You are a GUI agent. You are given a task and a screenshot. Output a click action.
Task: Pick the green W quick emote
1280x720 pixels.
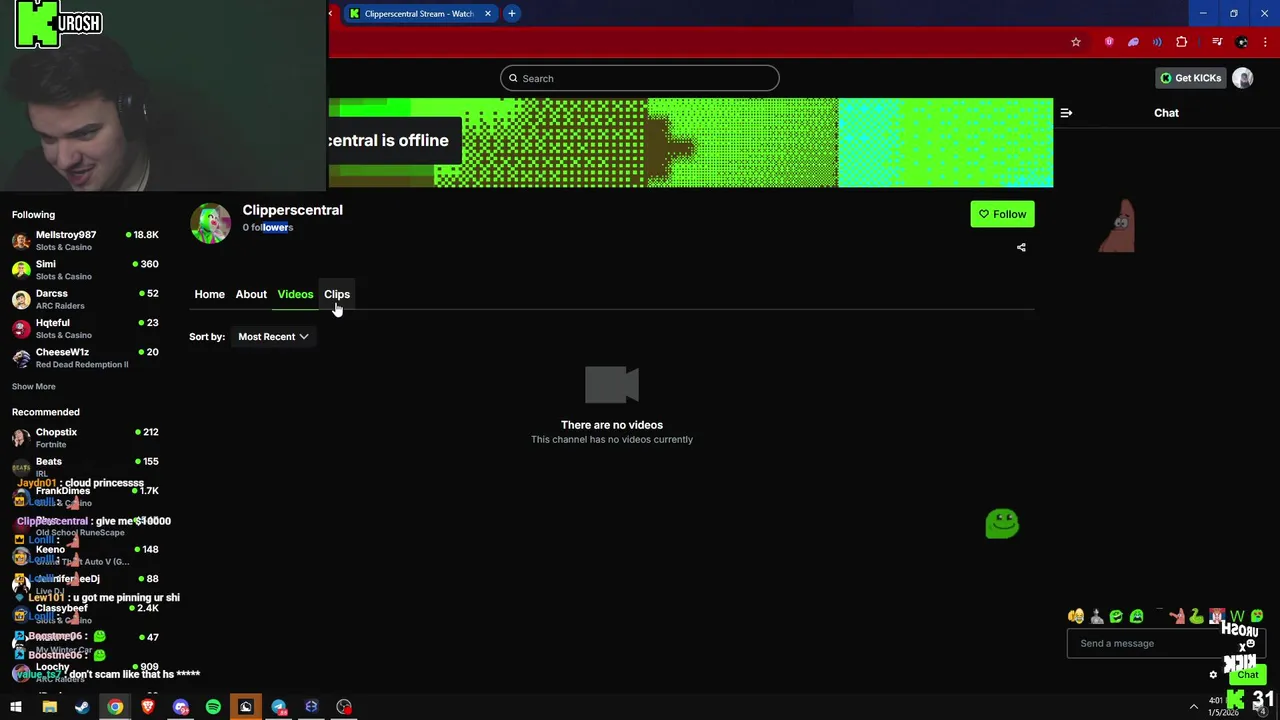click(1237, 617)
